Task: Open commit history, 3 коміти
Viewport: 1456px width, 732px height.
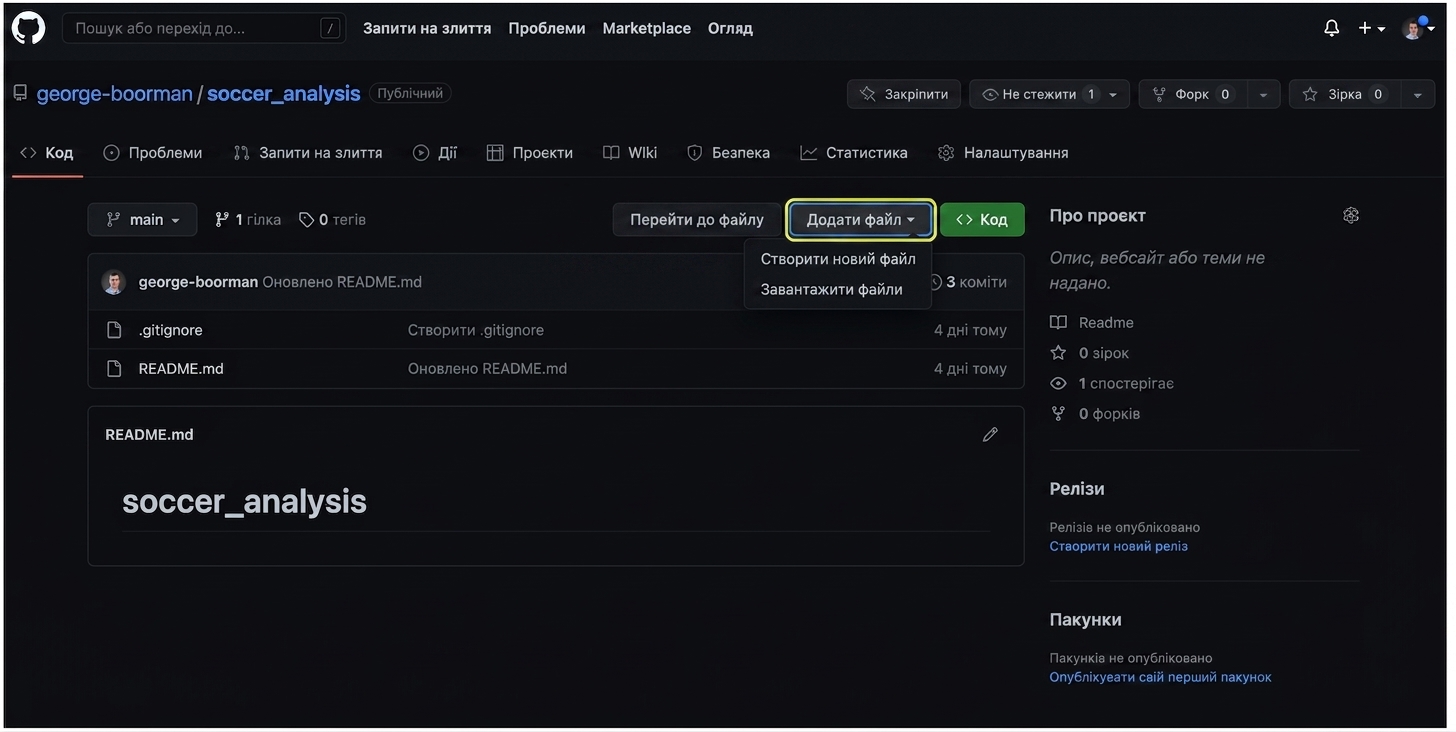Action: tap(968, 282)
